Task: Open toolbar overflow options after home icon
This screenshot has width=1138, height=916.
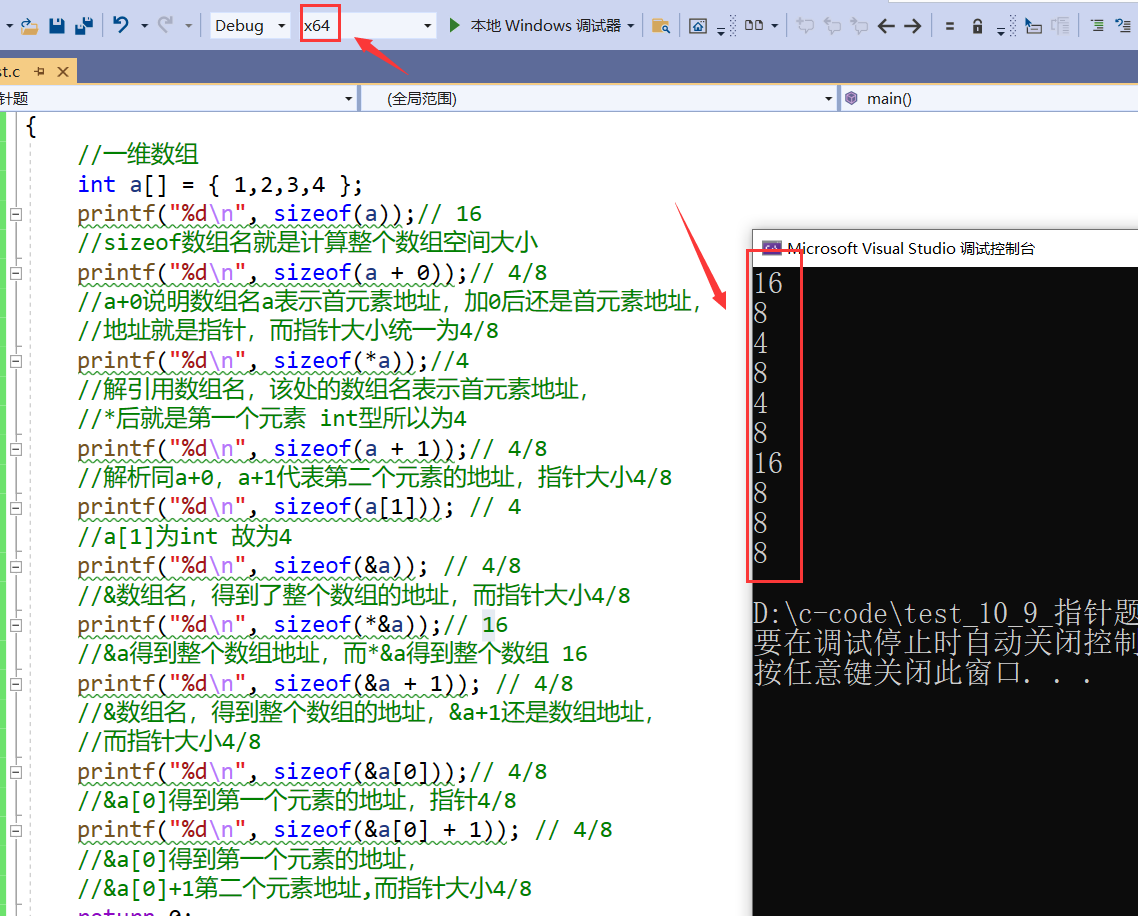Action: [721, 30]
